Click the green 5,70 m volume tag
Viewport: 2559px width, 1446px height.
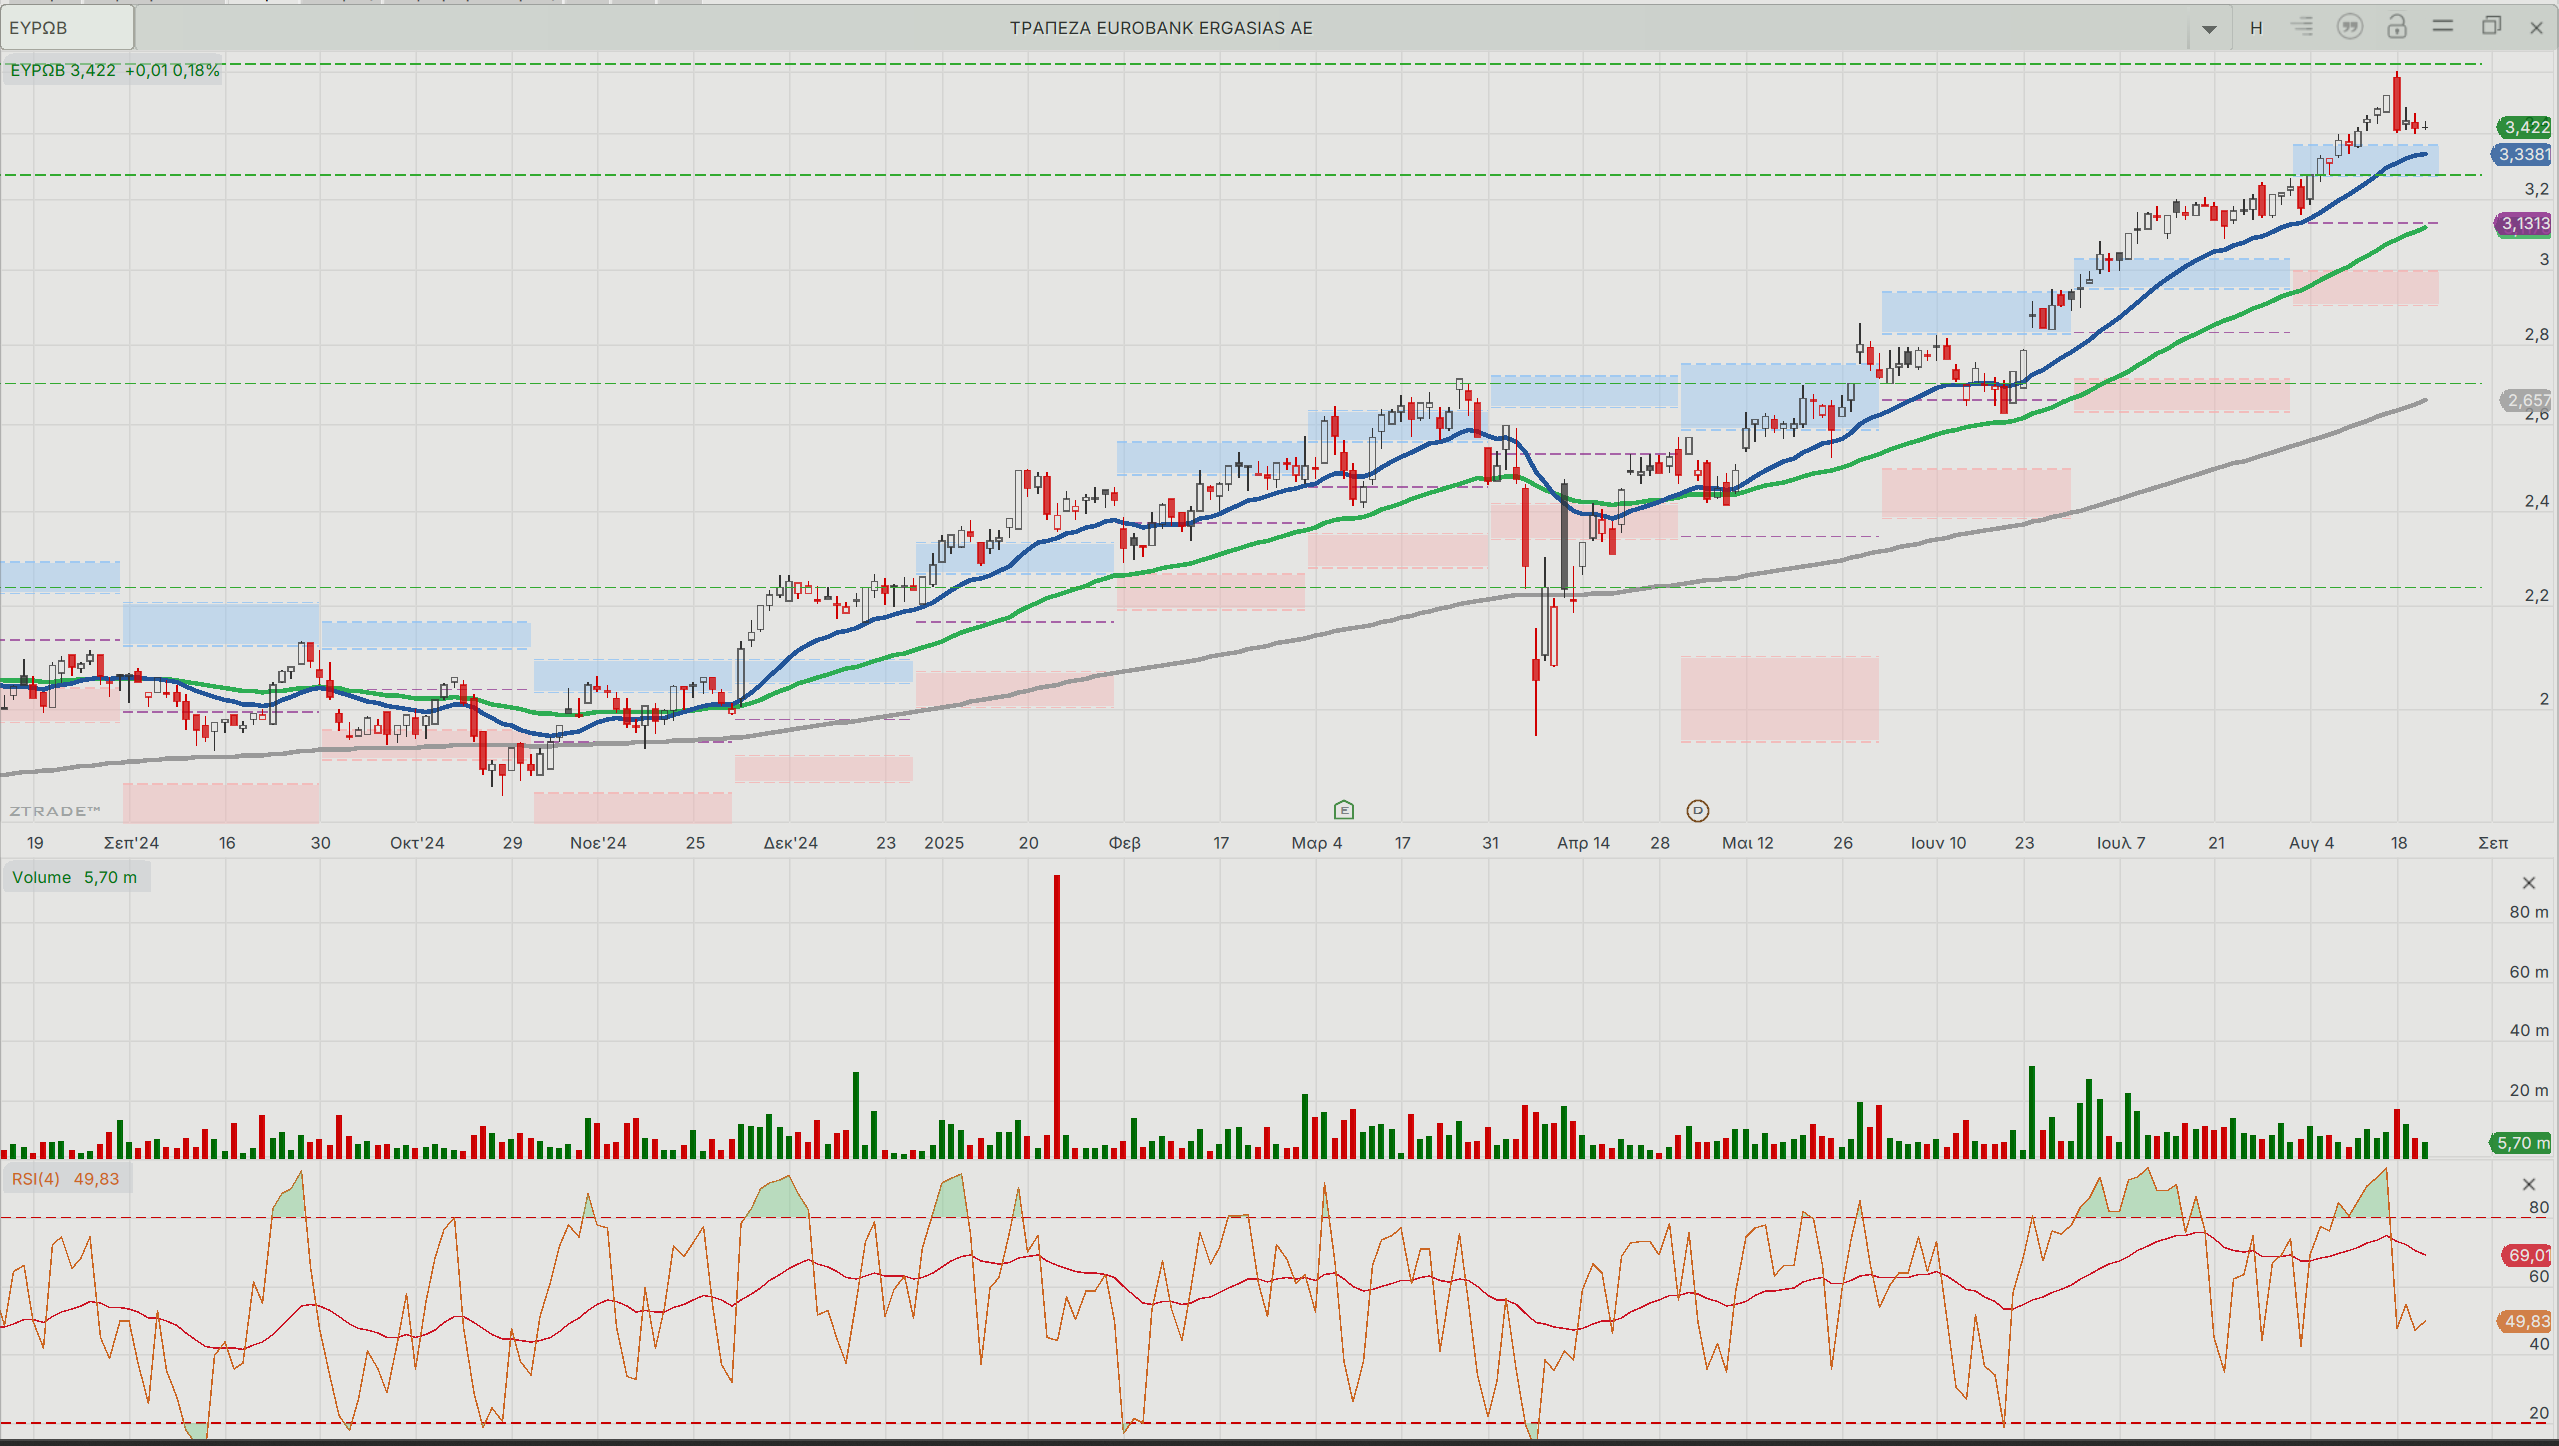(x=2522, y=1143)
